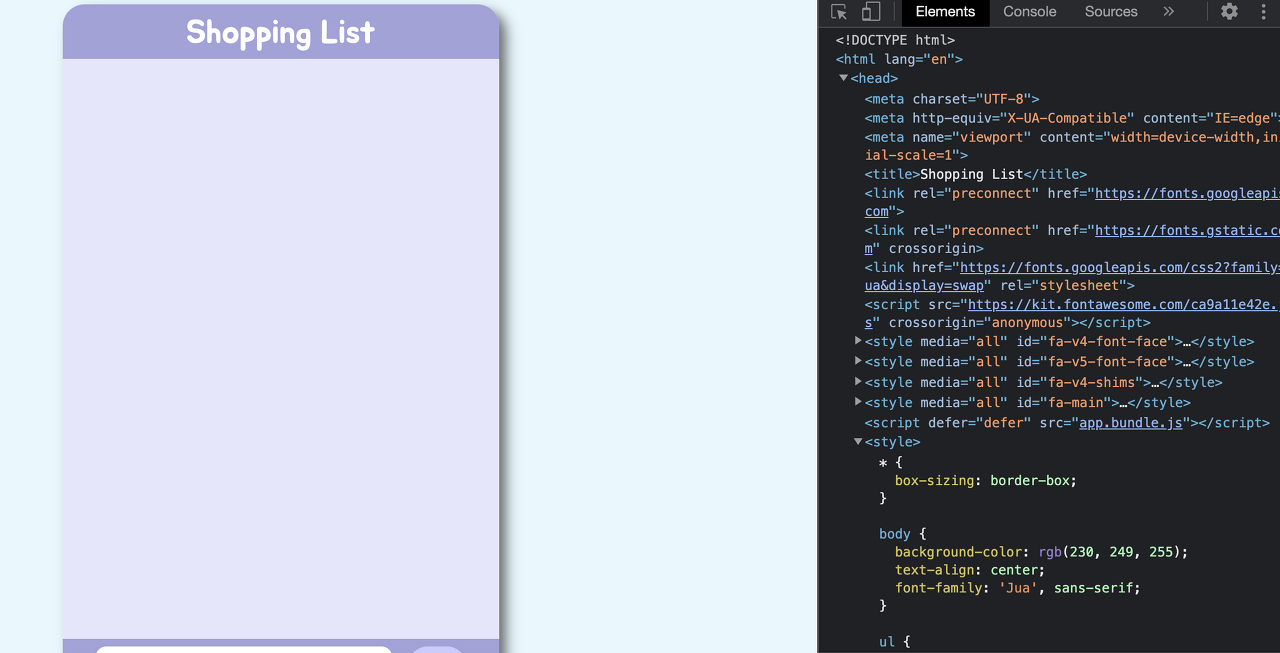Click the font-family 'Jua' declaration
Viewport: 1280px width, 653px height.
1018,588
